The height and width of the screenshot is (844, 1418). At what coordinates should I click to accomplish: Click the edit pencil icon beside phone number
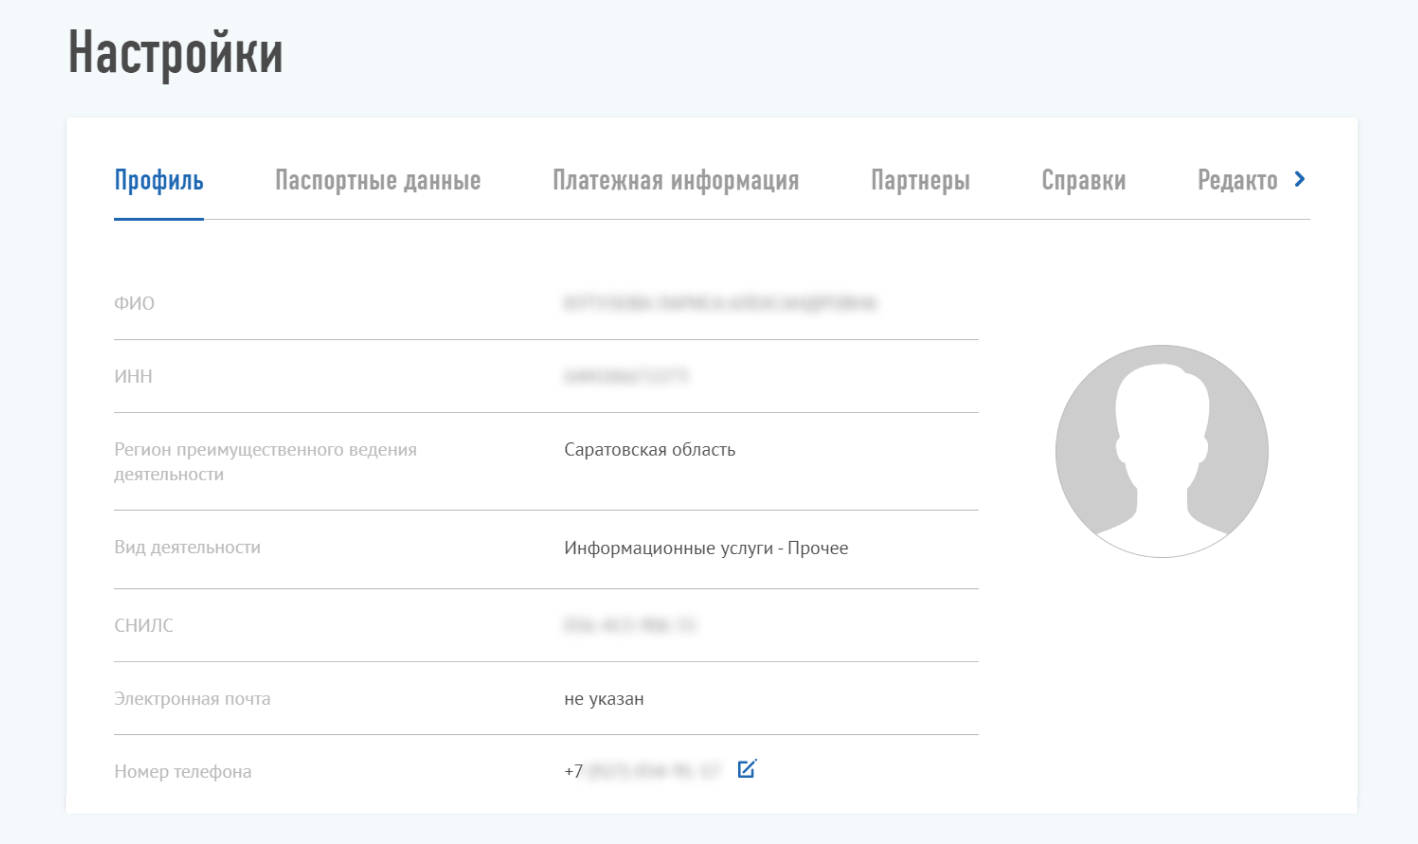tap(747, 769)
